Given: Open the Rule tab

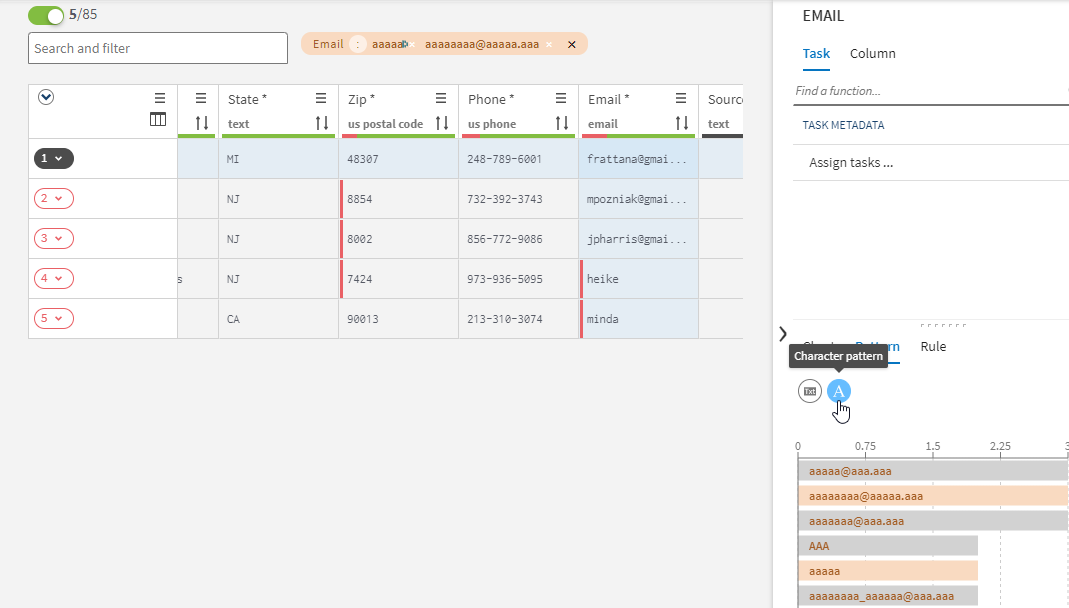Looking at the screenshot, I should (933, 346).
